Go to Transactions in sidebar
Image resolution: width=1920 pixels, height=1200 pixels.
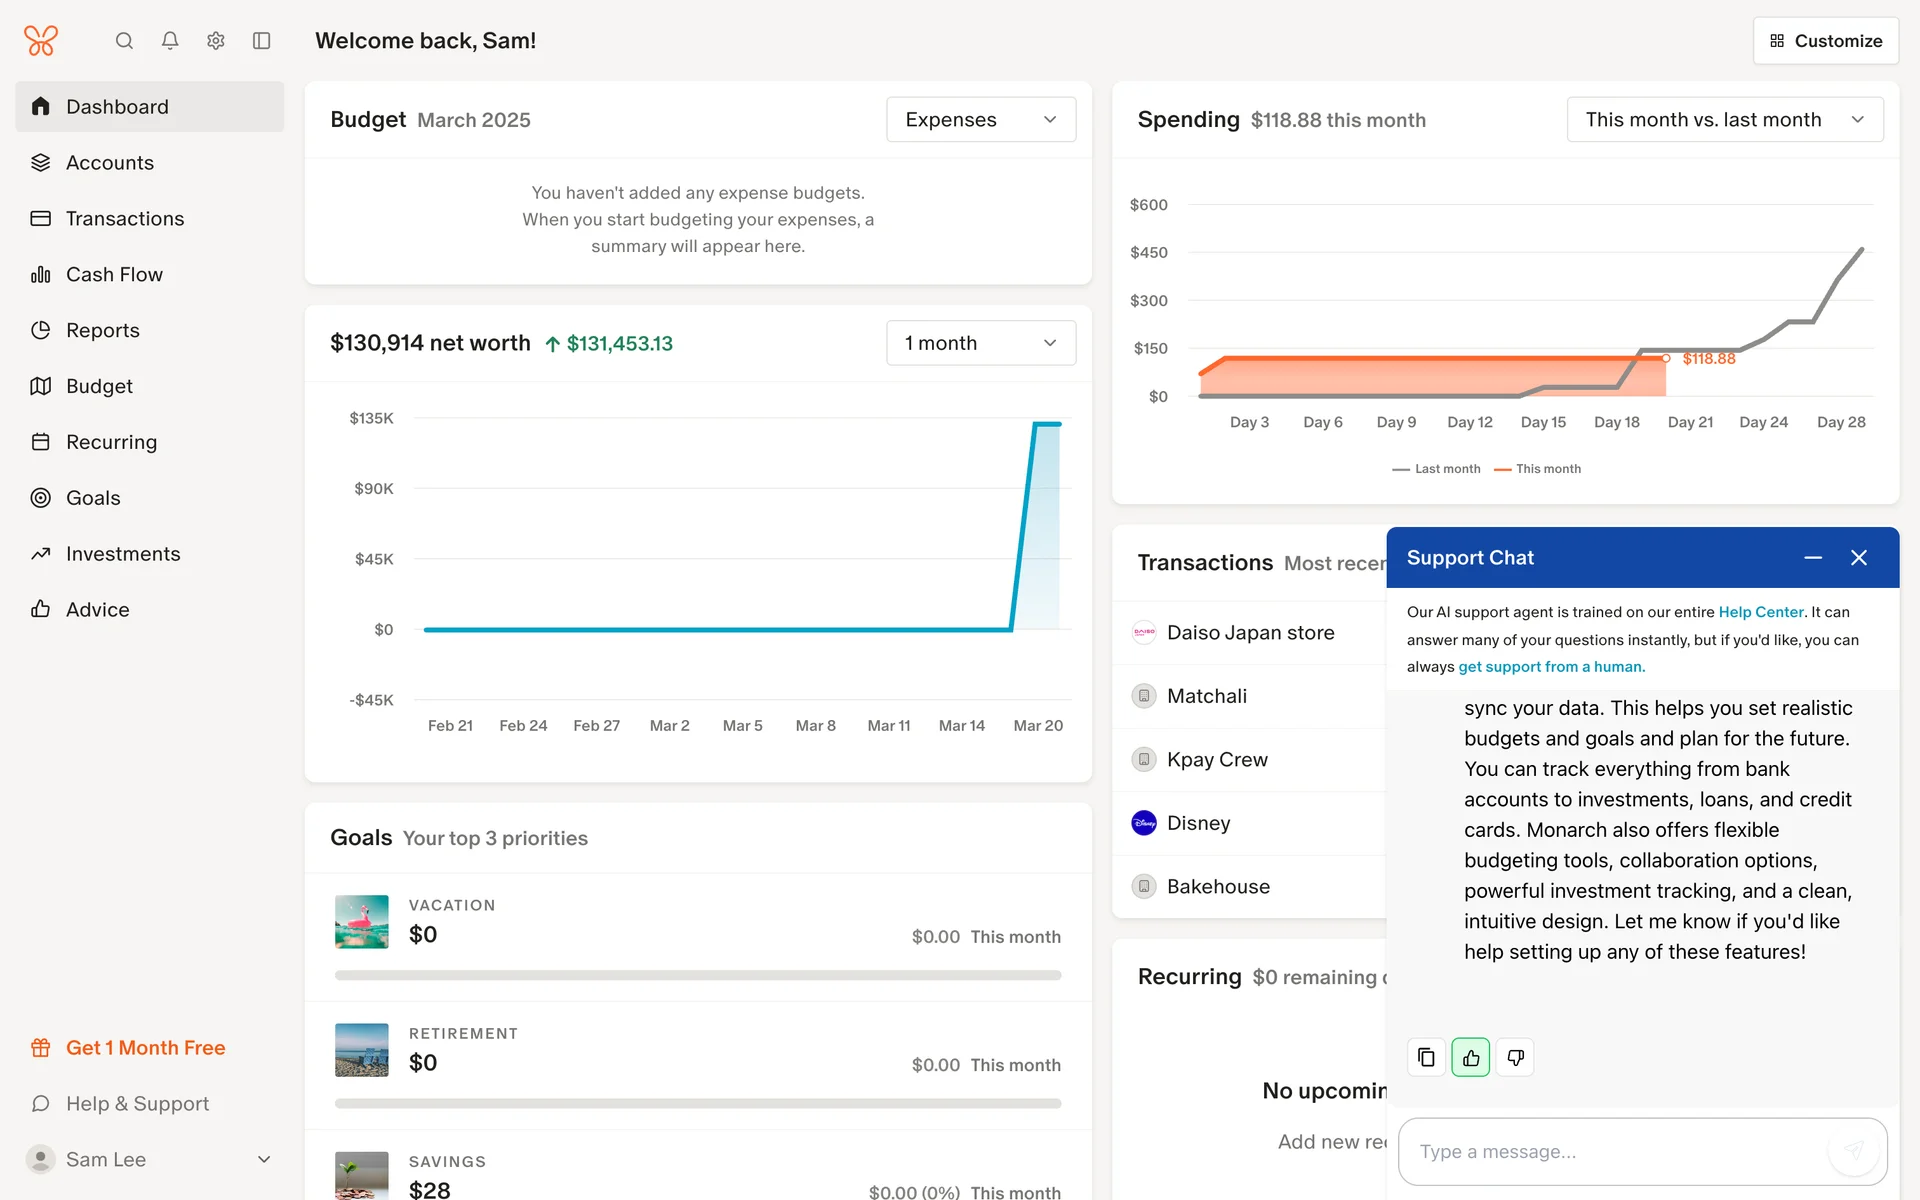point(125,219)
